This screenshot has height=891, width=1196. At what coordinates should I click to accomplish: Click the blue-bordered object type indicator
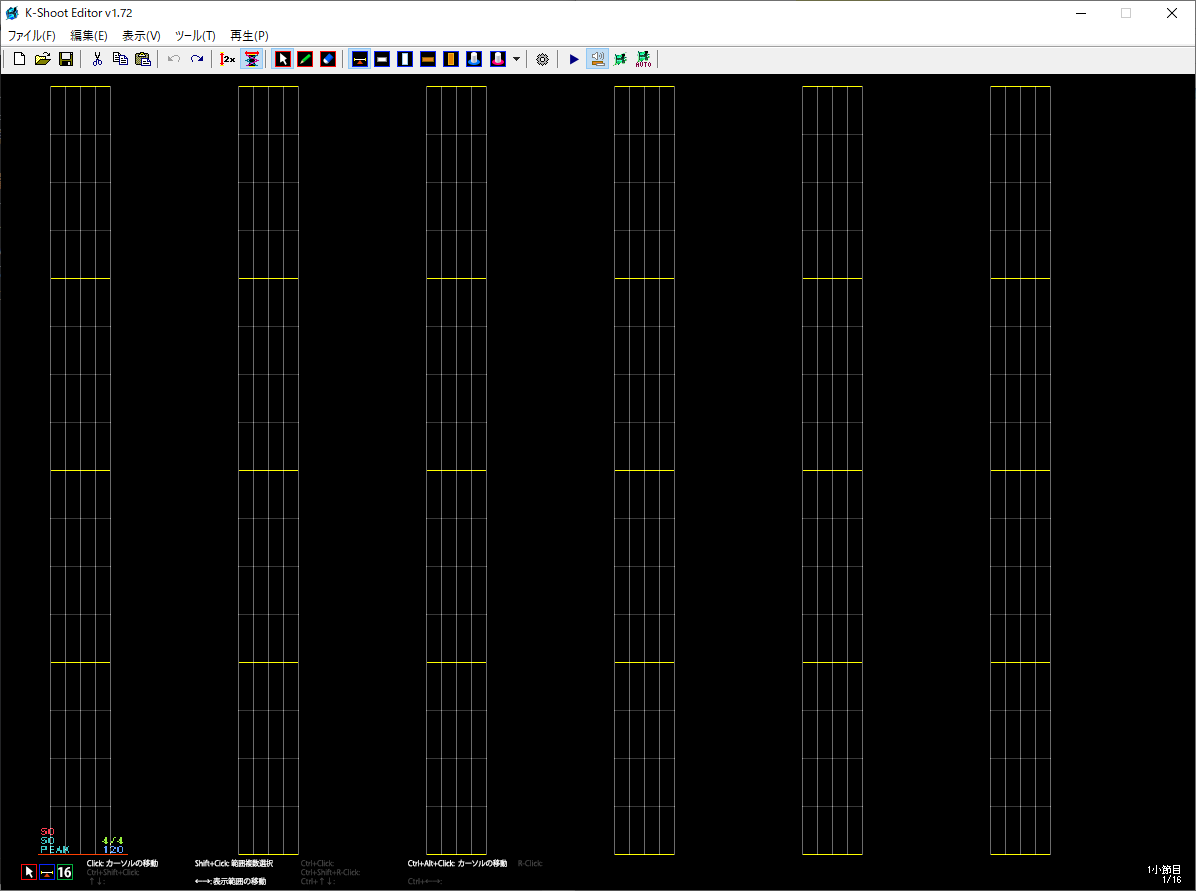tap(47, 872)
